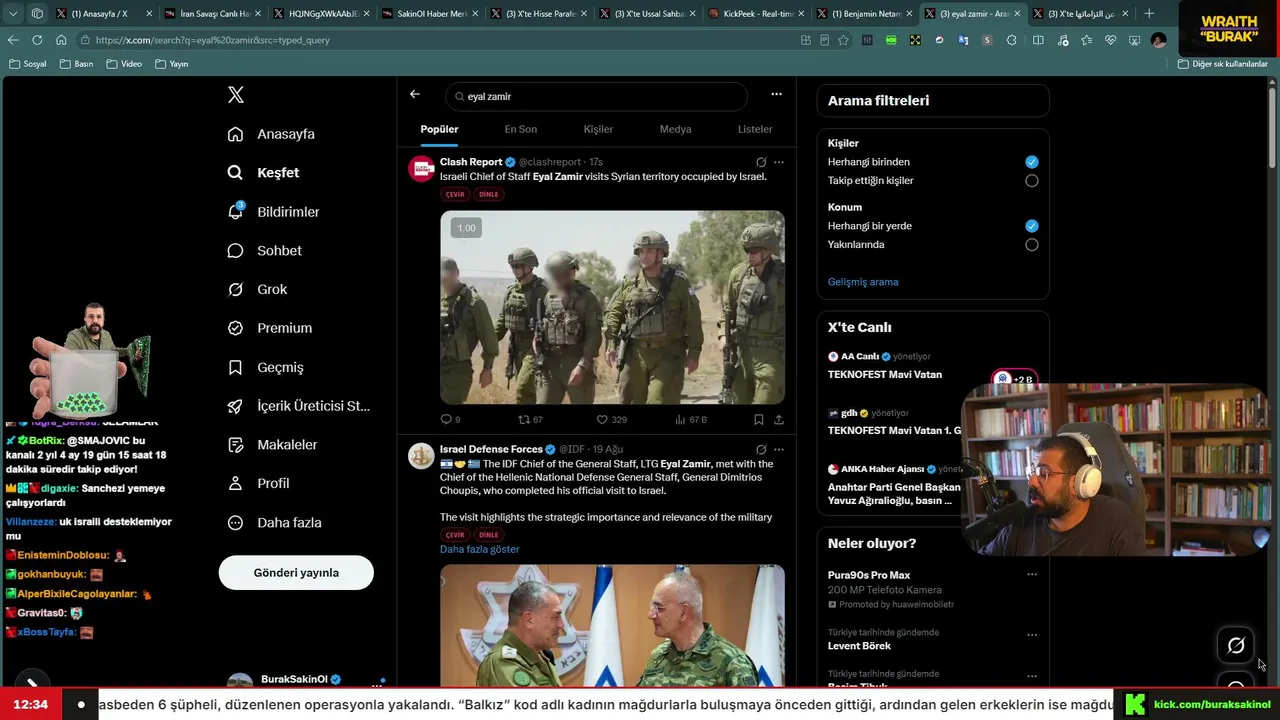This screenshot has width=1280, height=720.
Task: Open 'TEKNOFEST Mavi Vatan' AA Canlı live
Action: (885, 375)
